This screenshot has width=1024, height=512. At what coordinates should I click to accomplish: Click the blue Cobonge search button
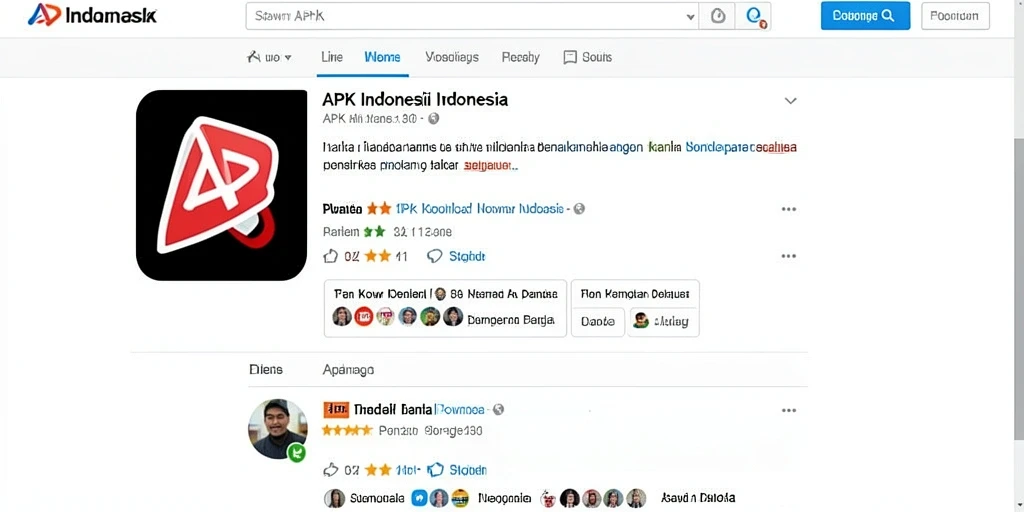click(x=865, y=16)
